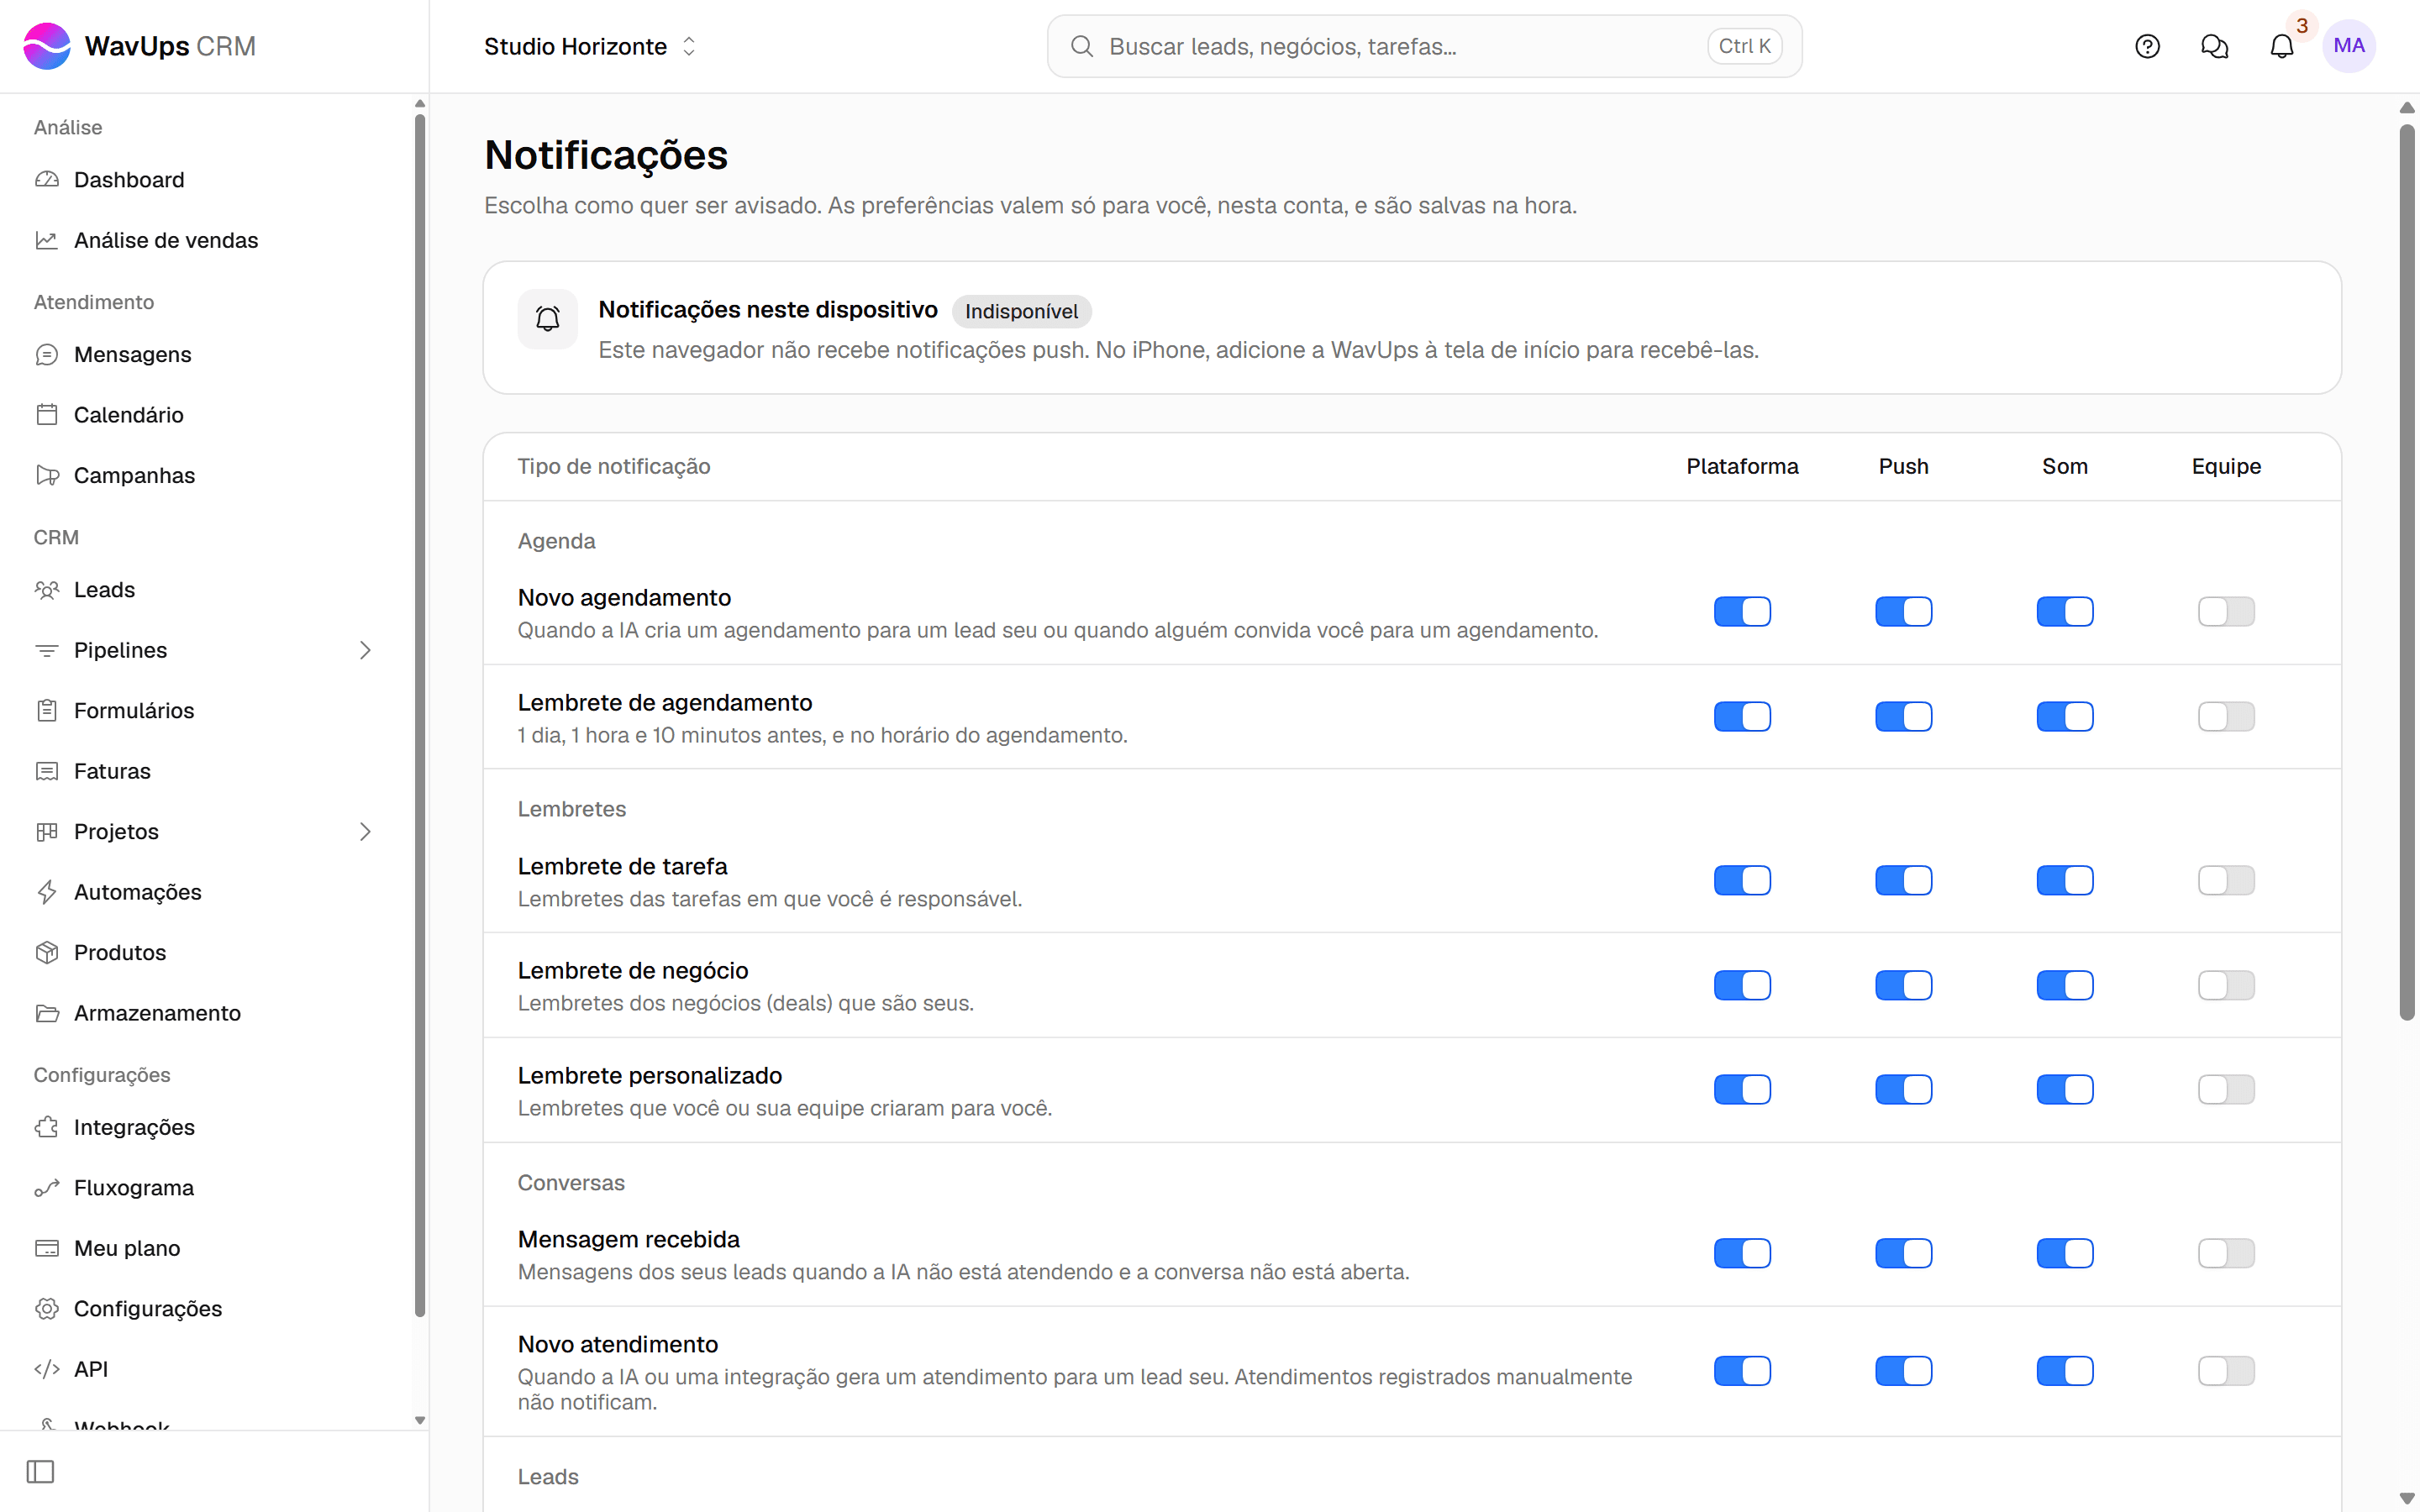Click the main page vertical scrollbar
This screenshot has height=1512, width=2420.
(x=2407, y=572)
